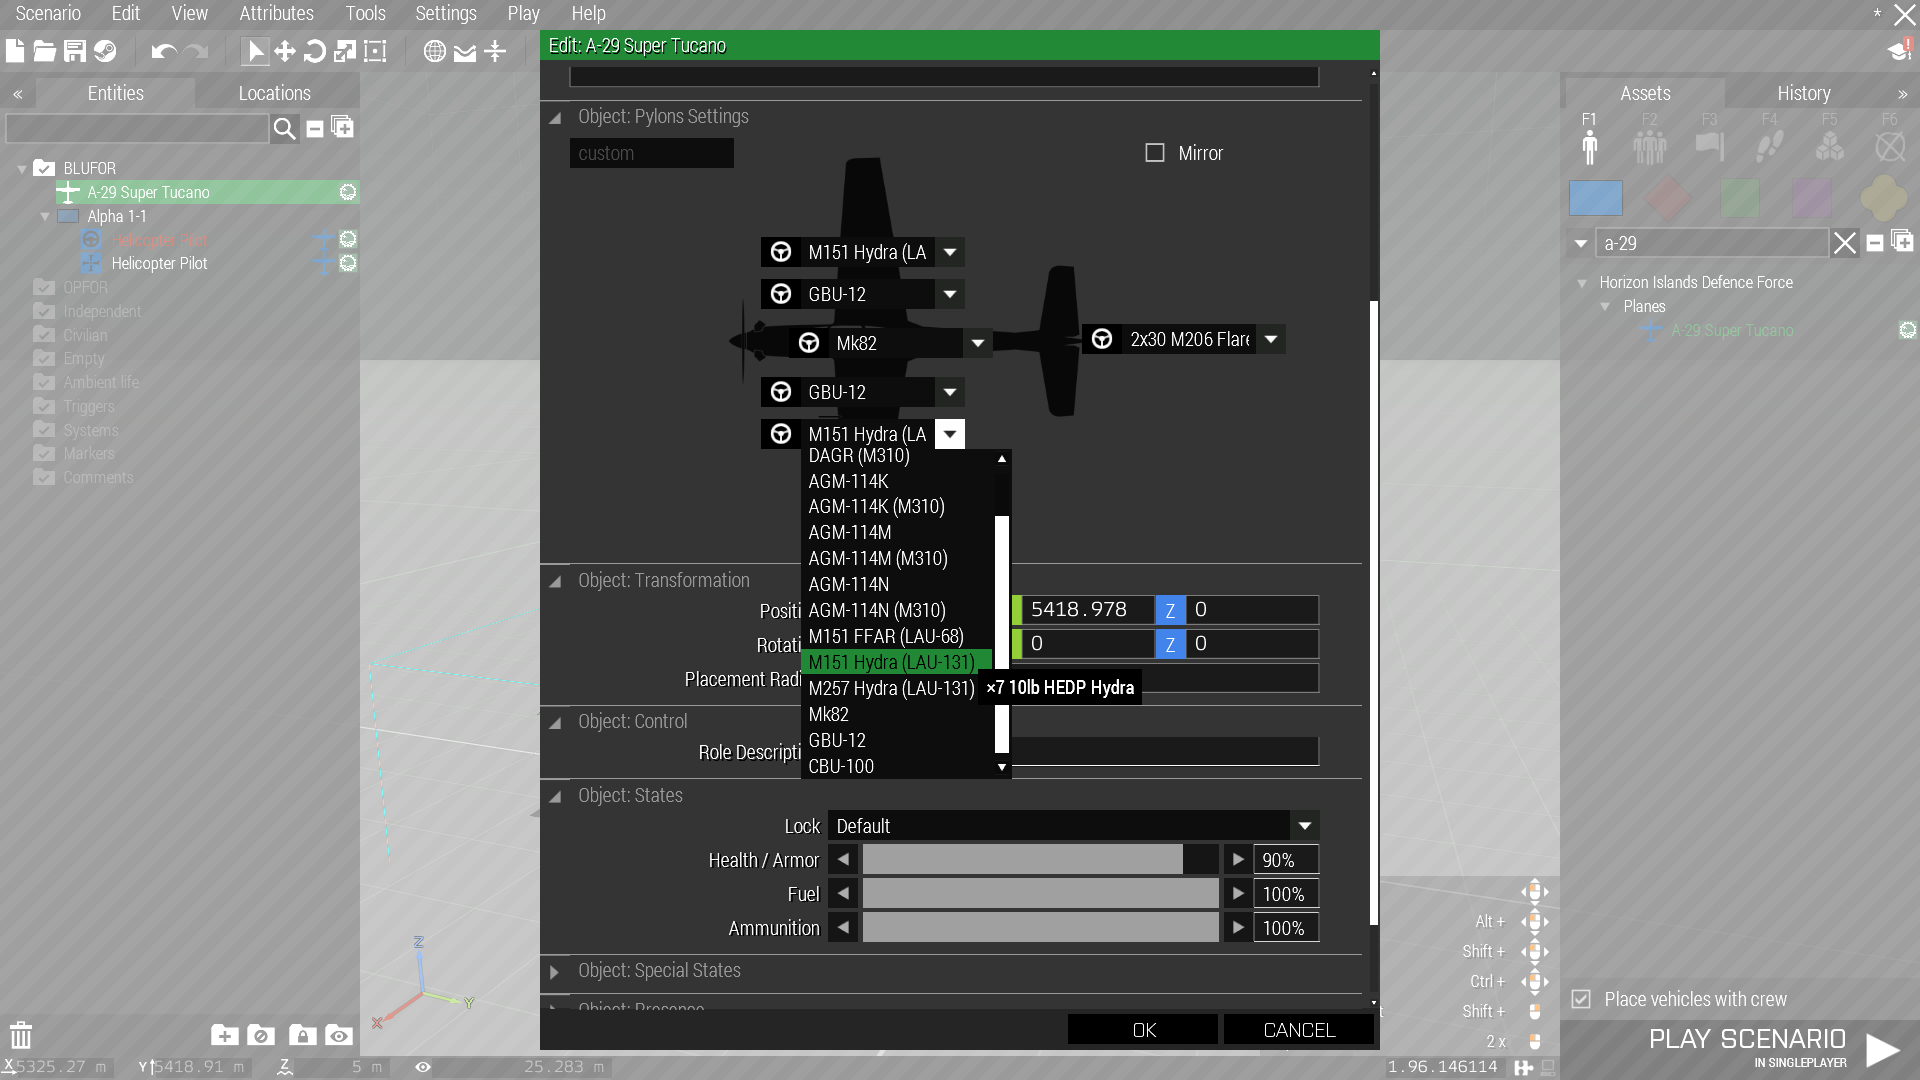The image size is (1920, 1080).
Task: Choose M257 Hydra (LAU-131) from list
Action: click(891, 688)
